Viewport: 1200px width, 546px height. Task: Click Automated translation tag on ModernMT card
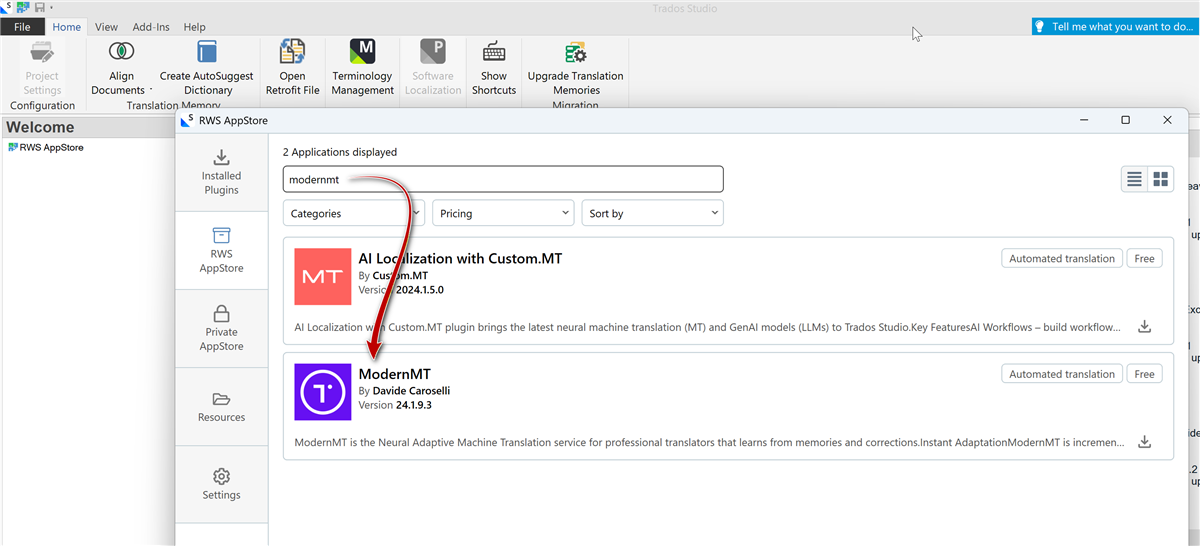pos(1062,374)
